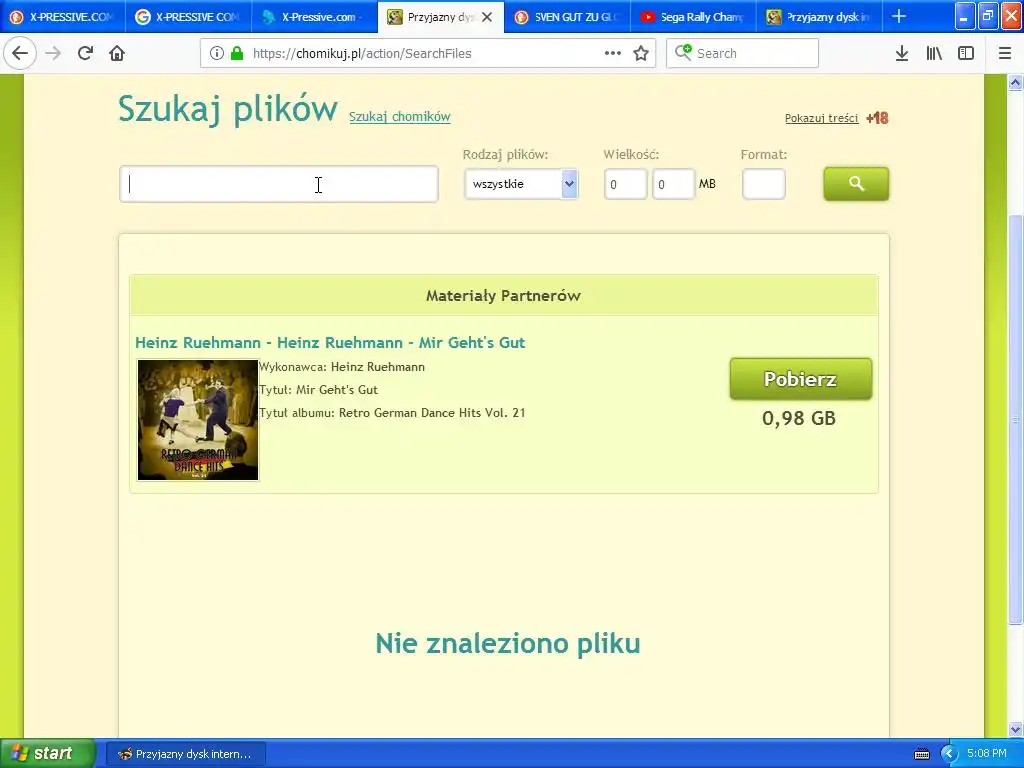The image size is (1024, 768).
Task: Open Heinz Ruehmann - Mir Geht's Gut title link
Action: pos(330,343)
